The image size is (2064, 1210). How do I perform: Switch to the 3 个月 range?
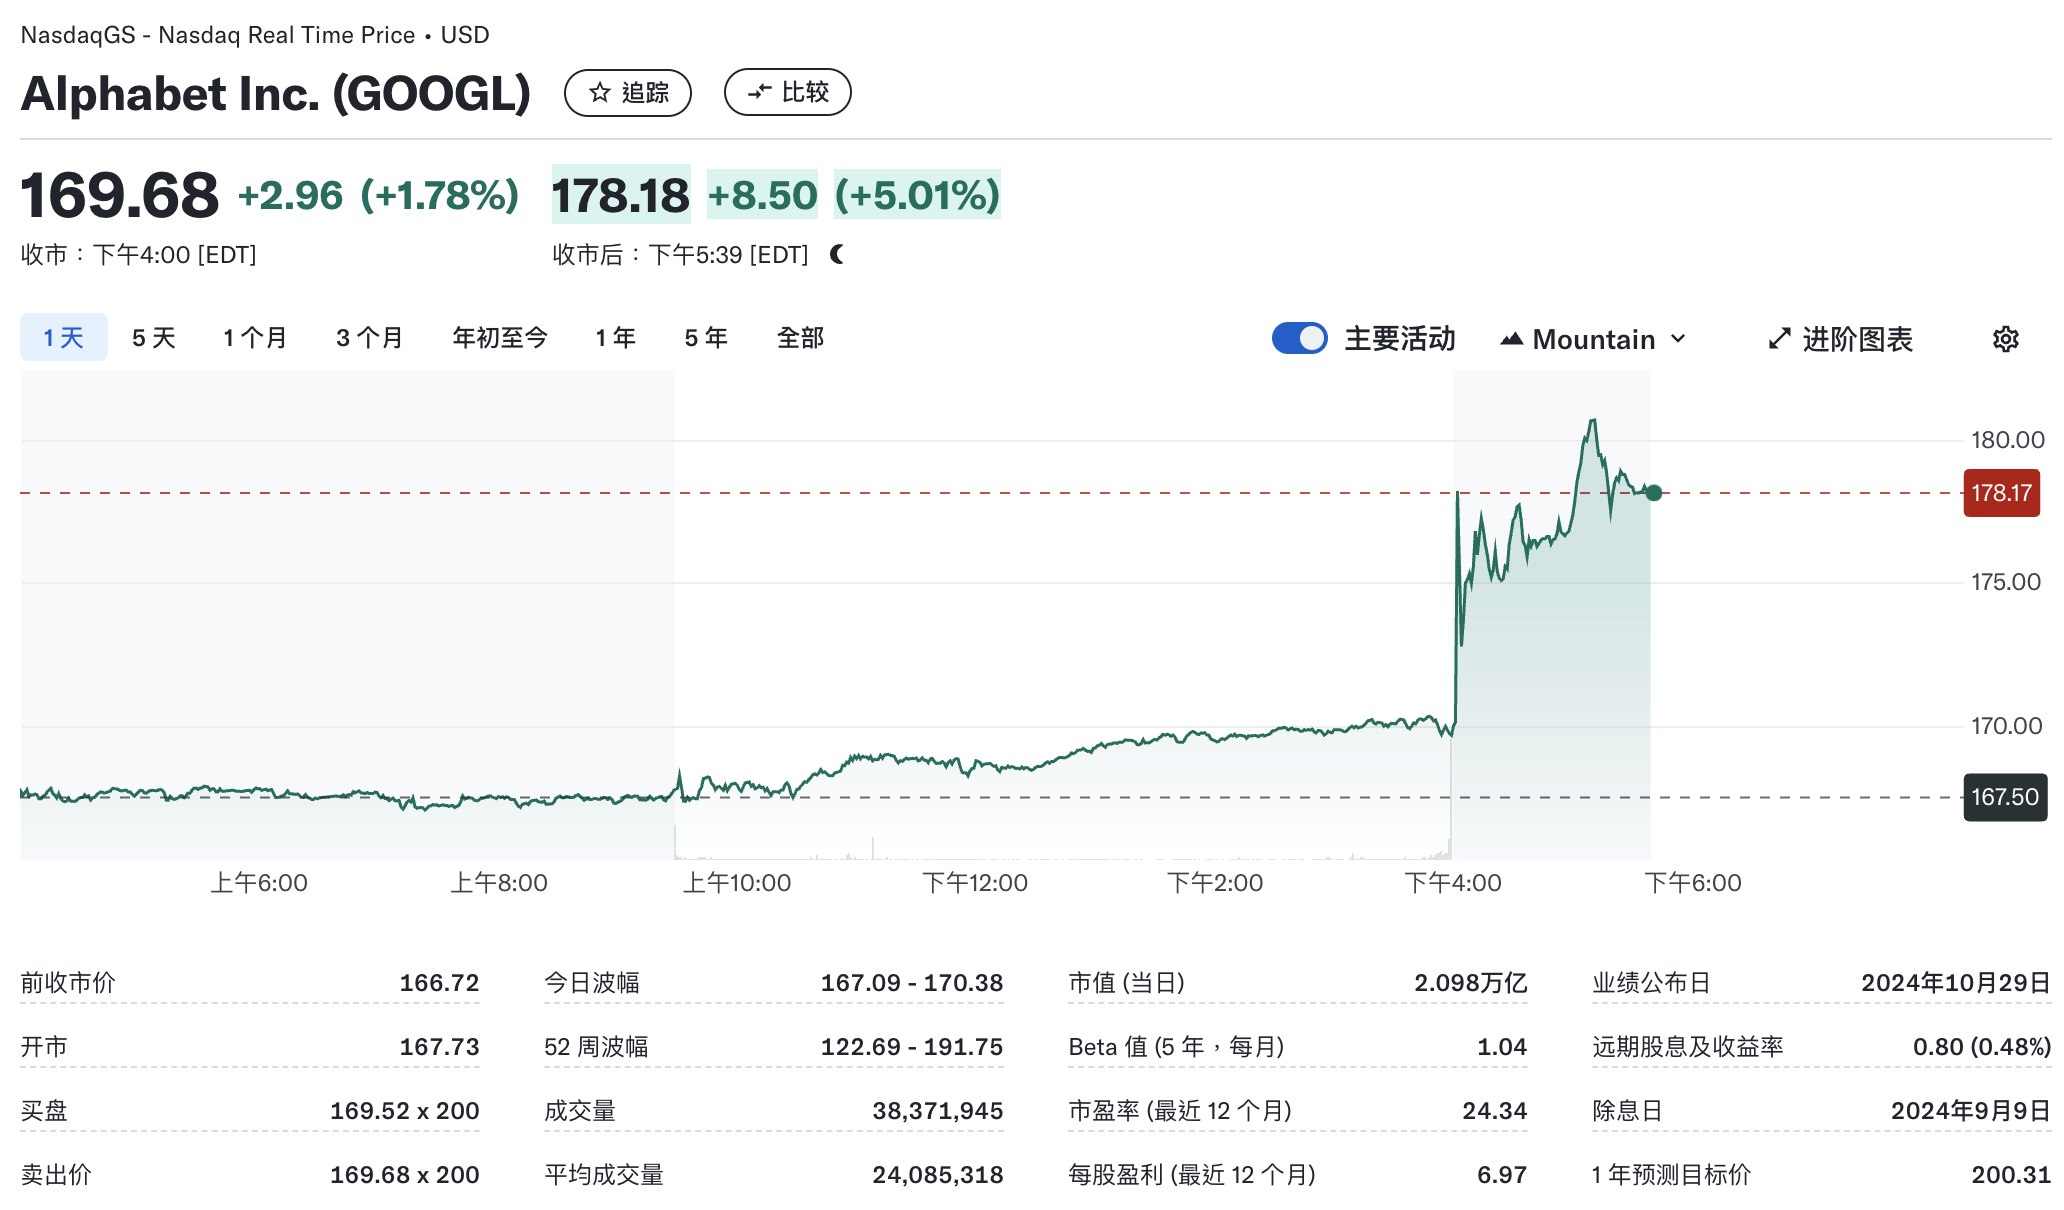[x=370, y=338]
